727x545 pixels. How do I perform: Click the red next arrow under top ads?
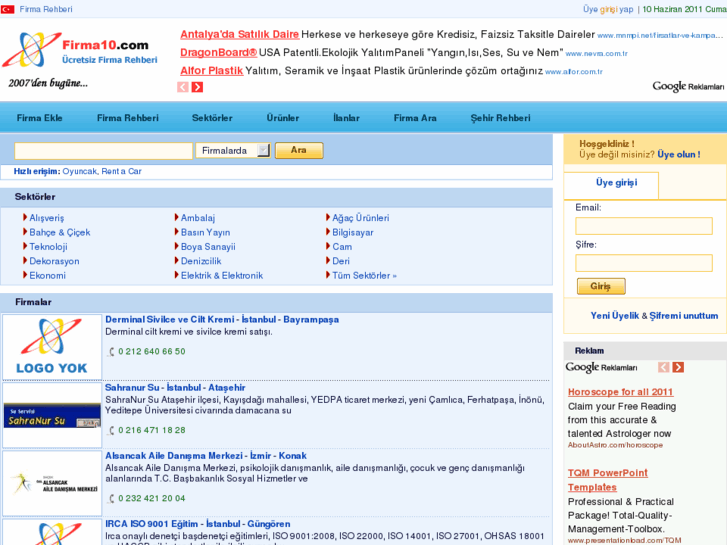[197, 87]
